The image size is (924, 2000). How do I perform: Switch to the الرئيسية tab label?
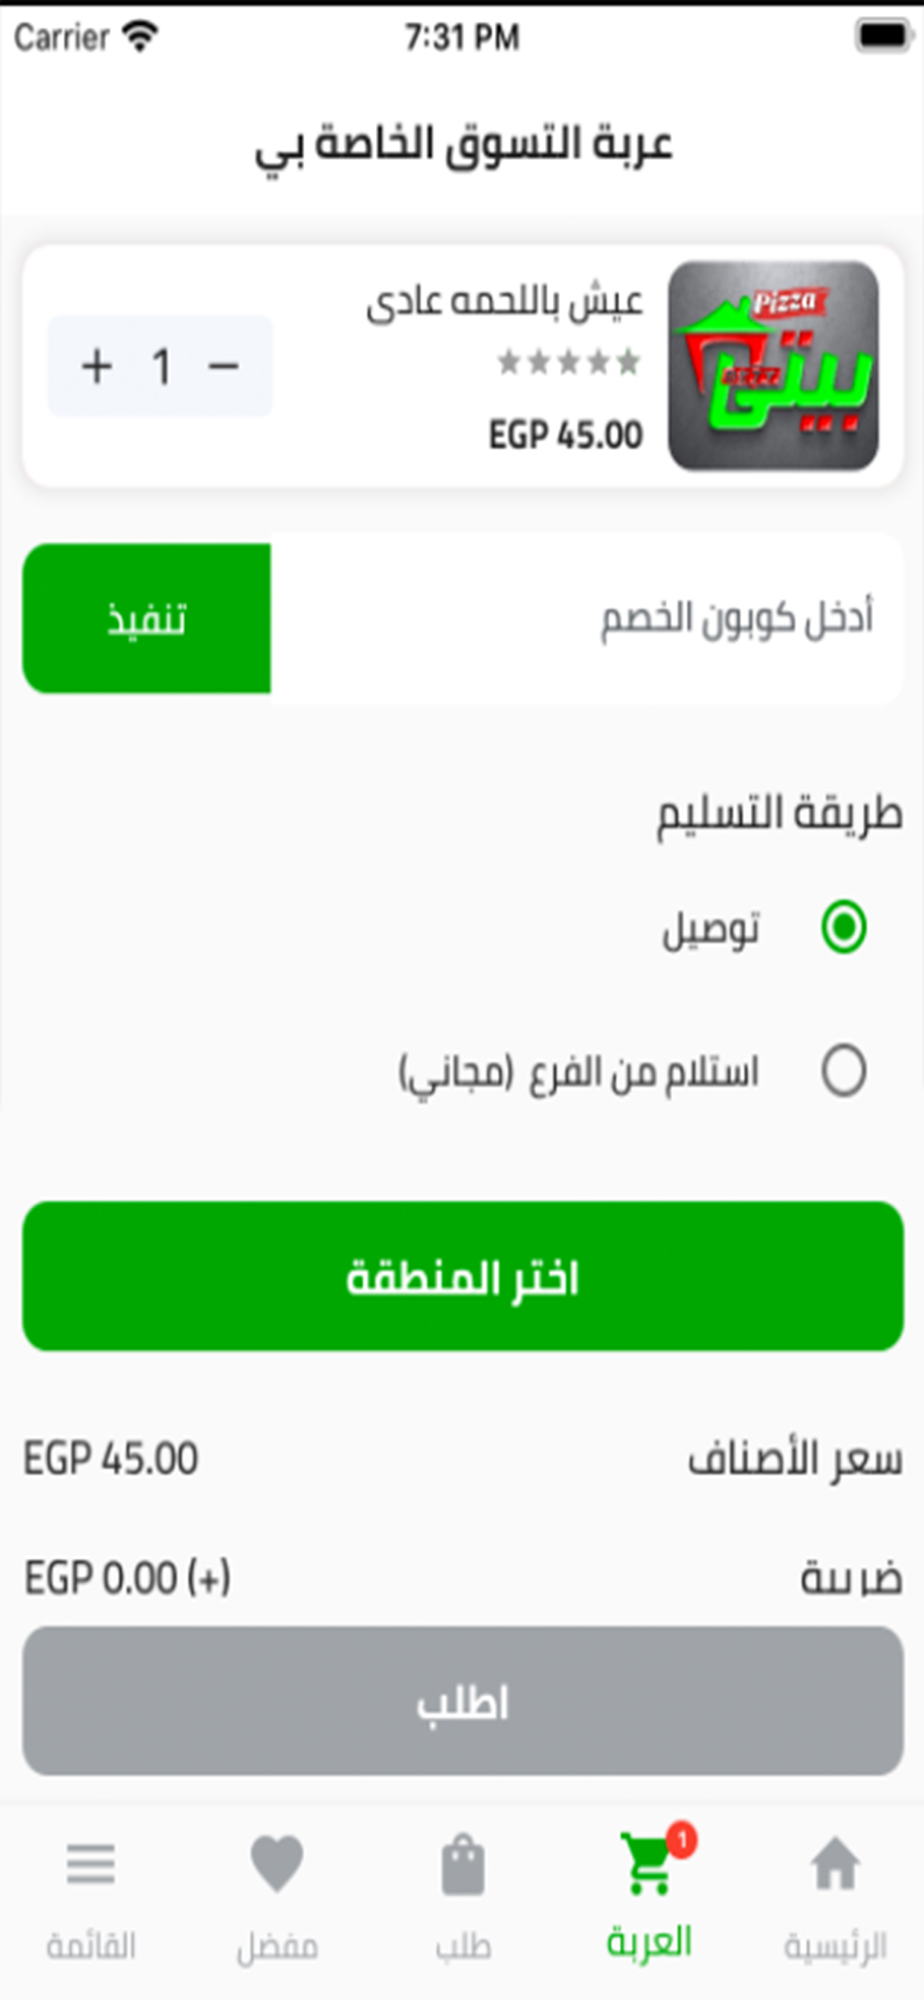tap(834, 1946)
